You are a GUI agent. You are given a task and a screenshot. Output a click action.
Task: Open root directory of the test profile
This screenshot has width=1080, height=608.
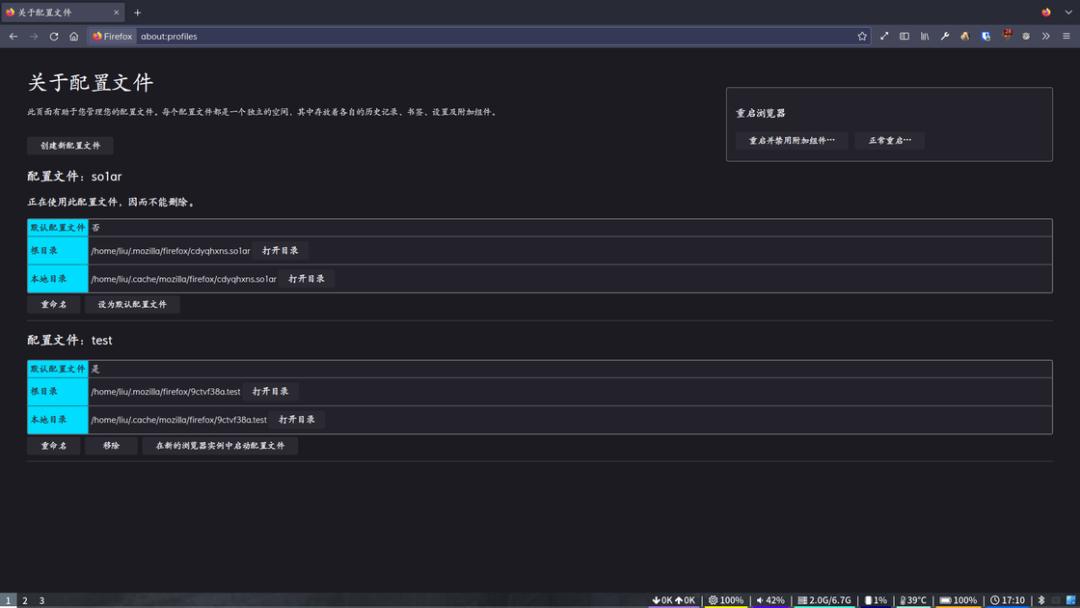click(270, 391)
